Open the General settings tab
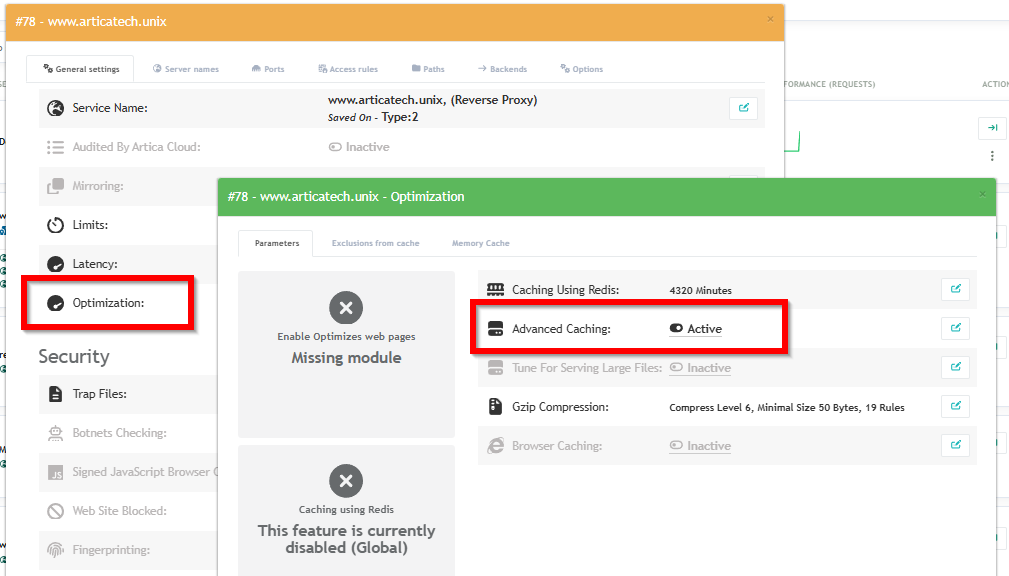The width and height of the screenshot is (1009, 576). coord(80,69)
